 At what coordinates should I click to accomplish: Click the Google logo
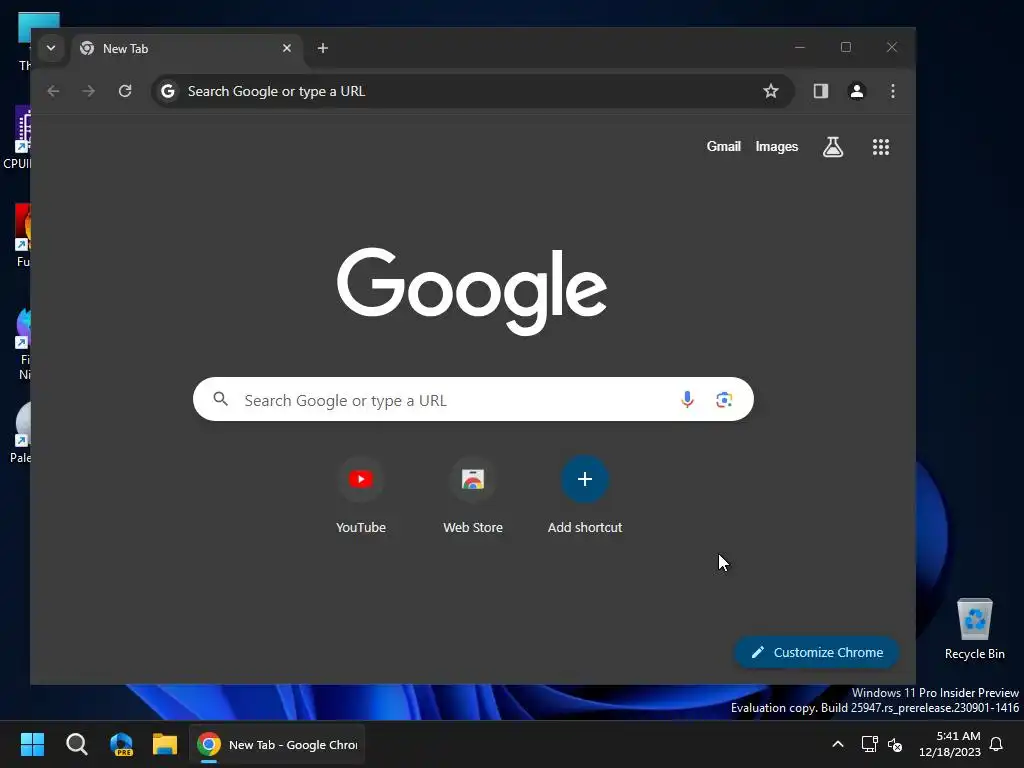click(472, 291)
